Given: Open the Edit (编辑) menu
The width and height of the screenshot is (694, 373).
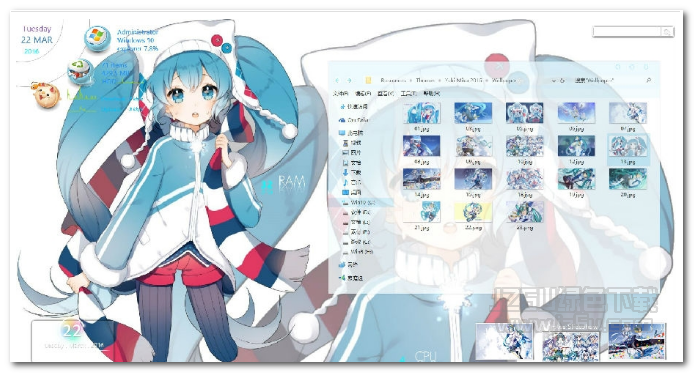Looking at the screenshot, I should click(363, 93).
